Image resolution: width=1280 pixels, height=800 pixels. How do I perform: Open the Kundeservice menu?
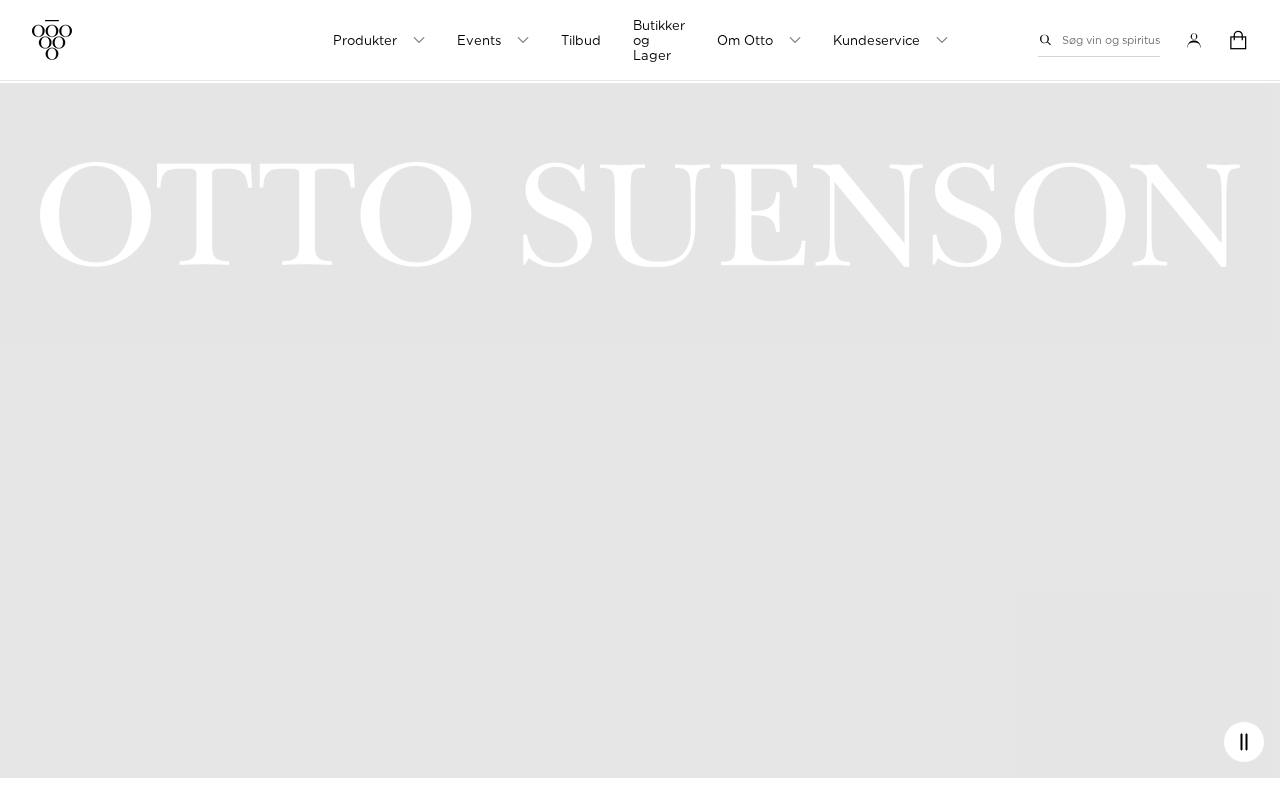tap(876, 40)
